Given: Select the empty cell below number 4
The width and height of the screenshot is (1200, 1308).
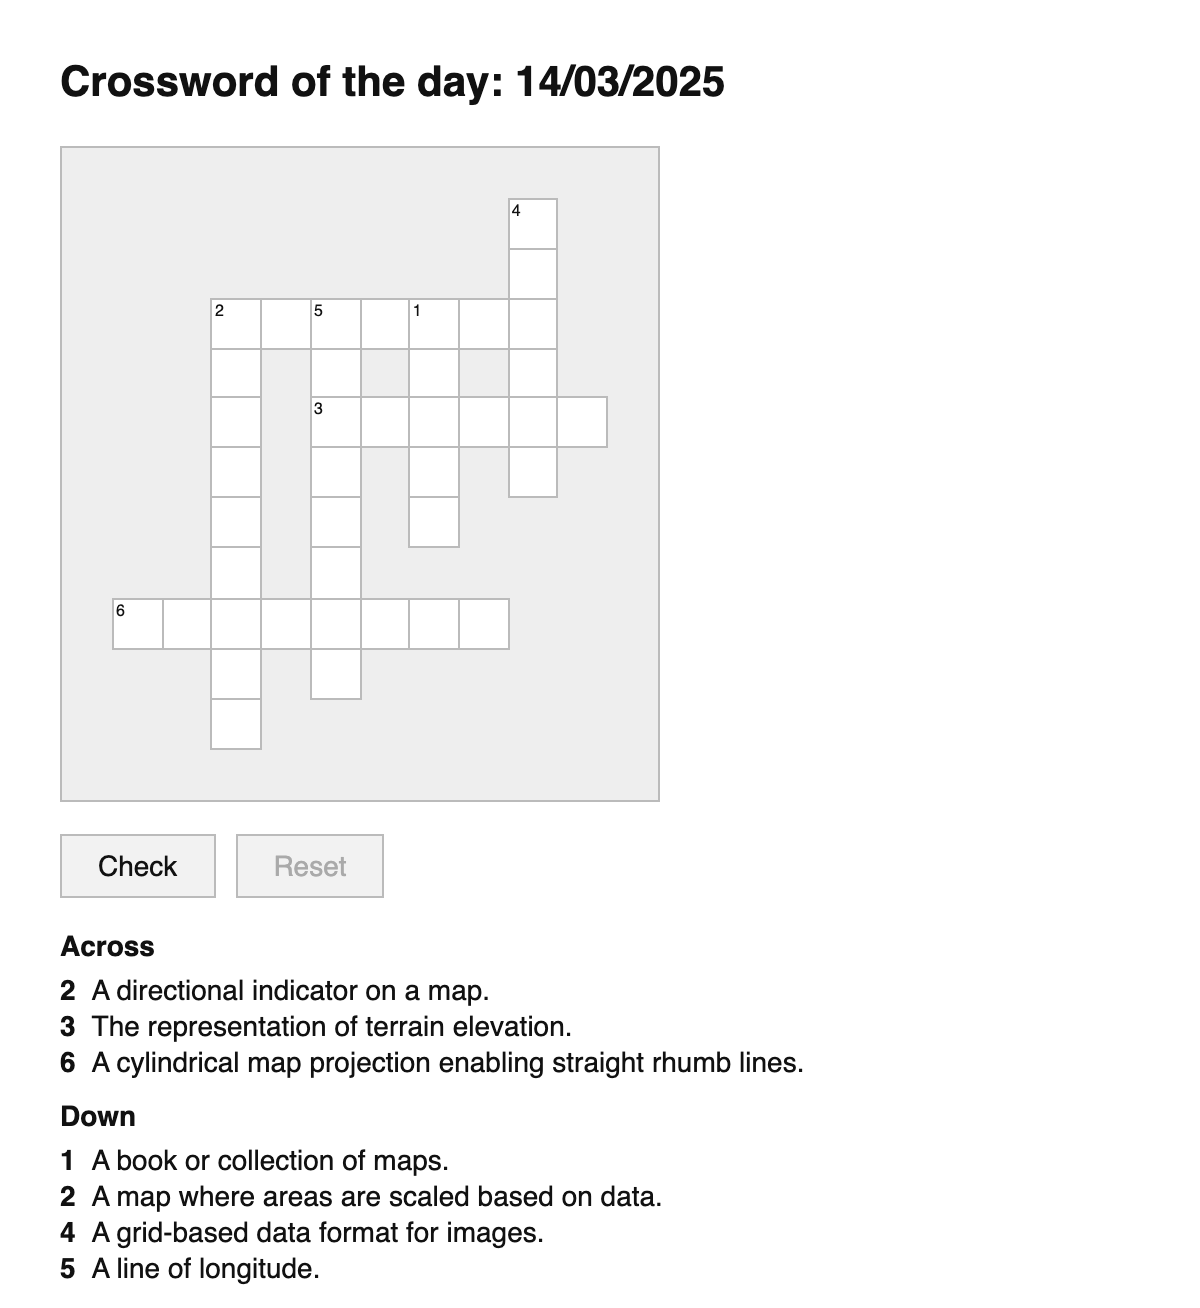Looking at the screenshot, I should point(532,271).
